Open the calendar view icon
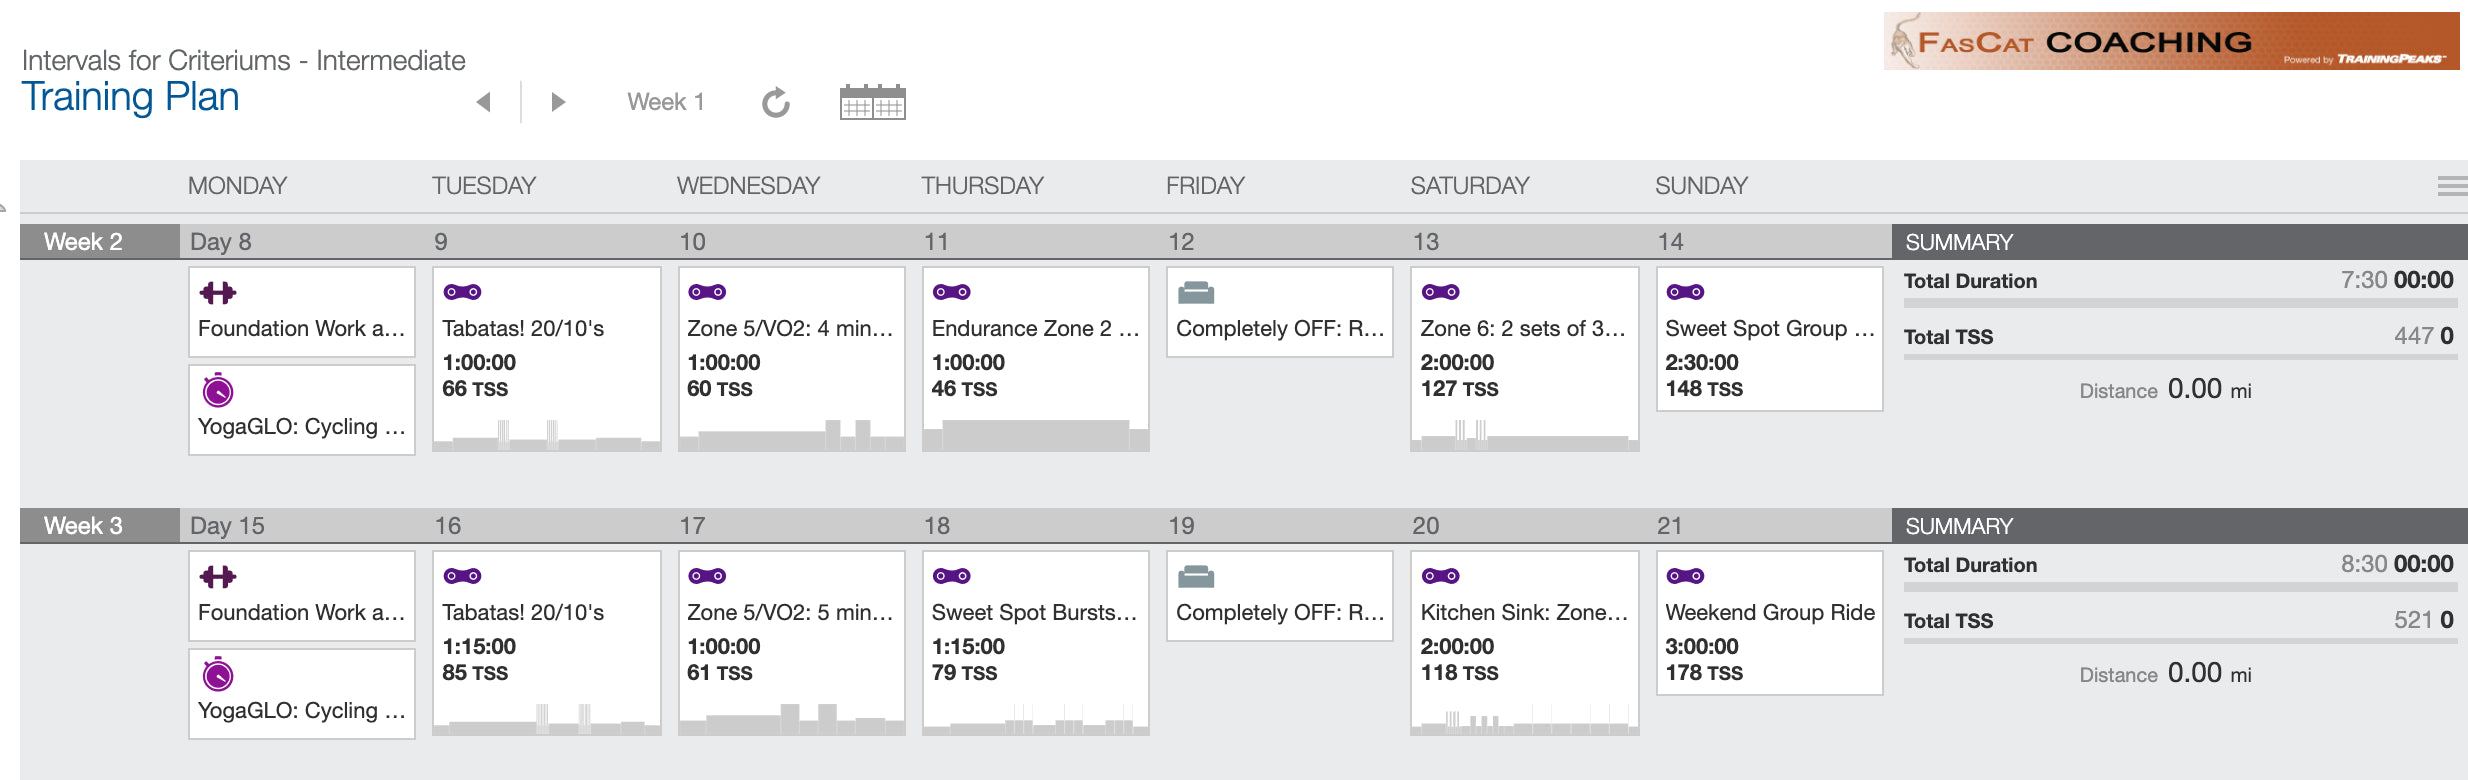The width and height of the screenshot is (2468, 780). (872, 102)
